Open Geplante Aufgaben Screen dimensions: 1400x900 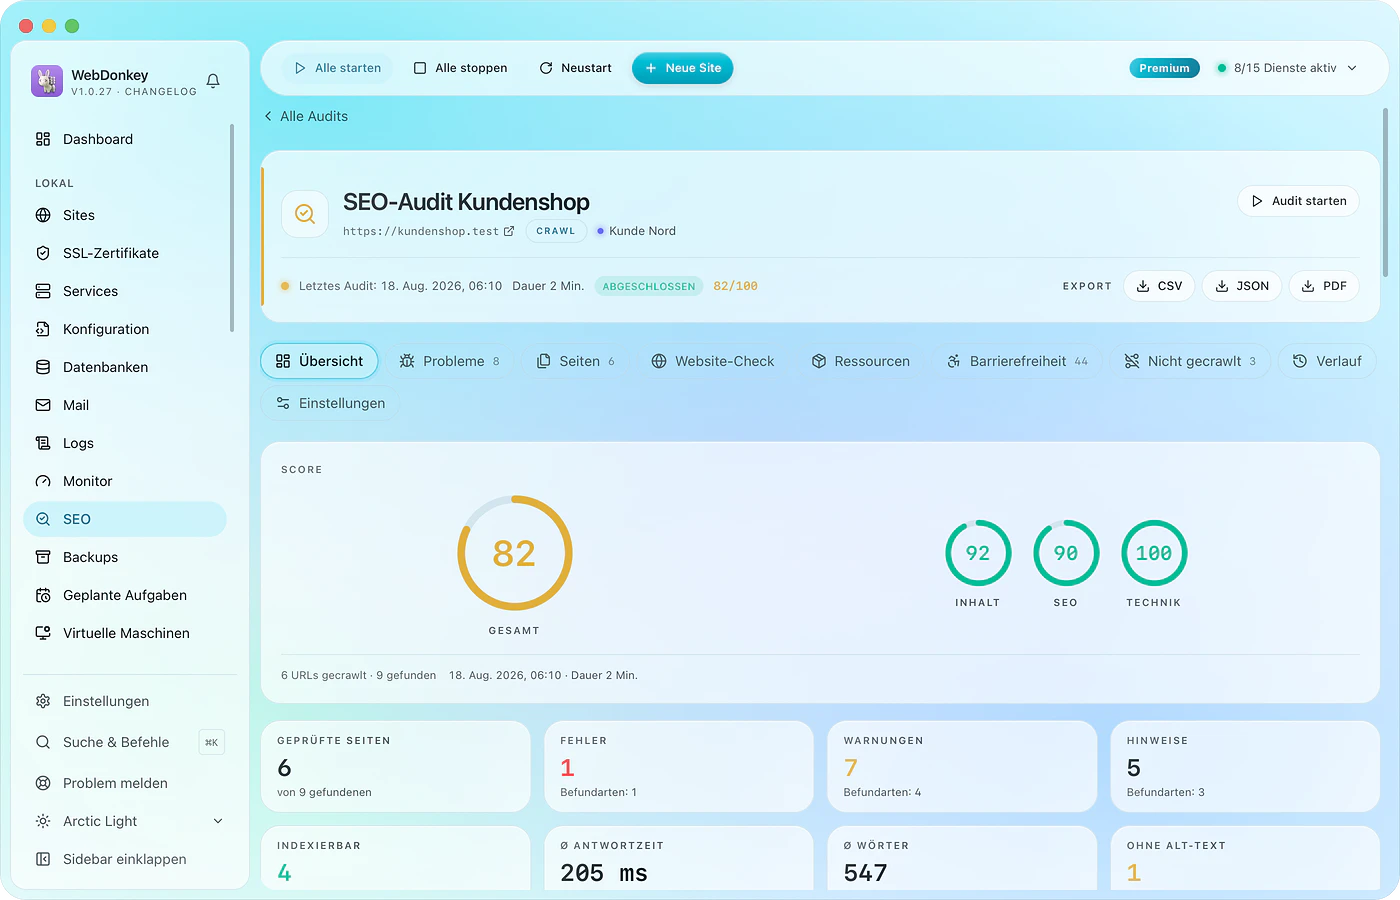coord(125,595)
